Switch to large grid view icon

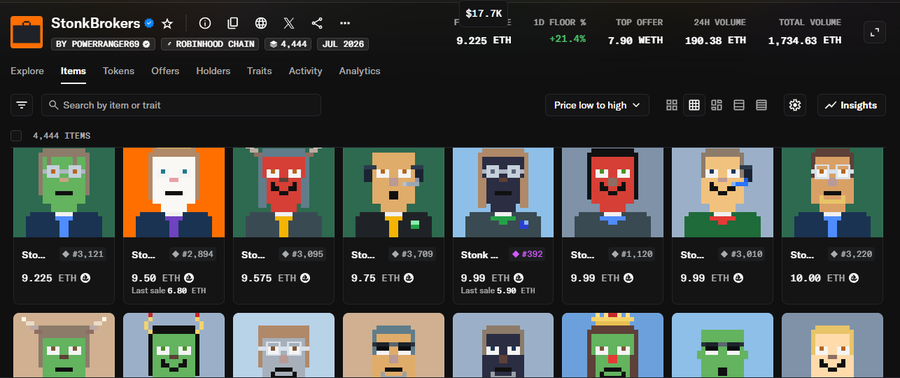pyautogui.click(x=672, y=105)
